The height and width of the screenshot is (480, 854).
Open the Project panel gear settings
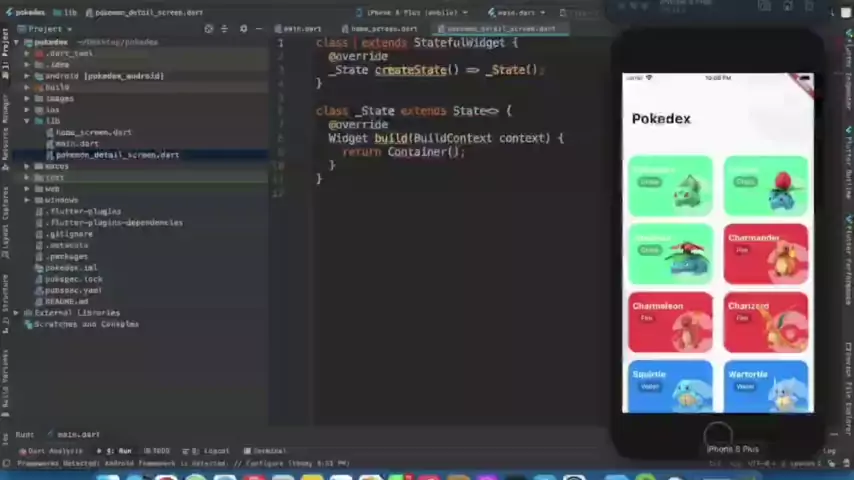coord(243,29)
